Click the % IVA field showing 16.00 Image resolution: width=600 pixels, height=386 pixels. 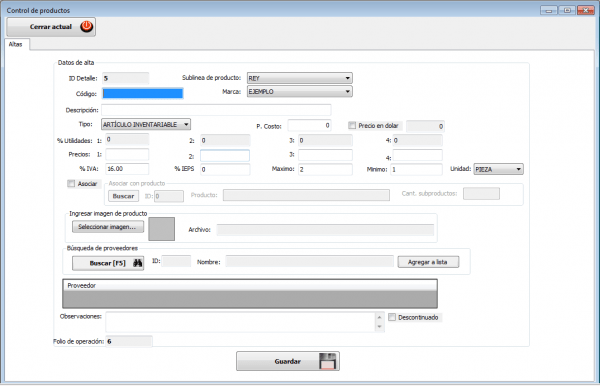(x=127, y=169)
